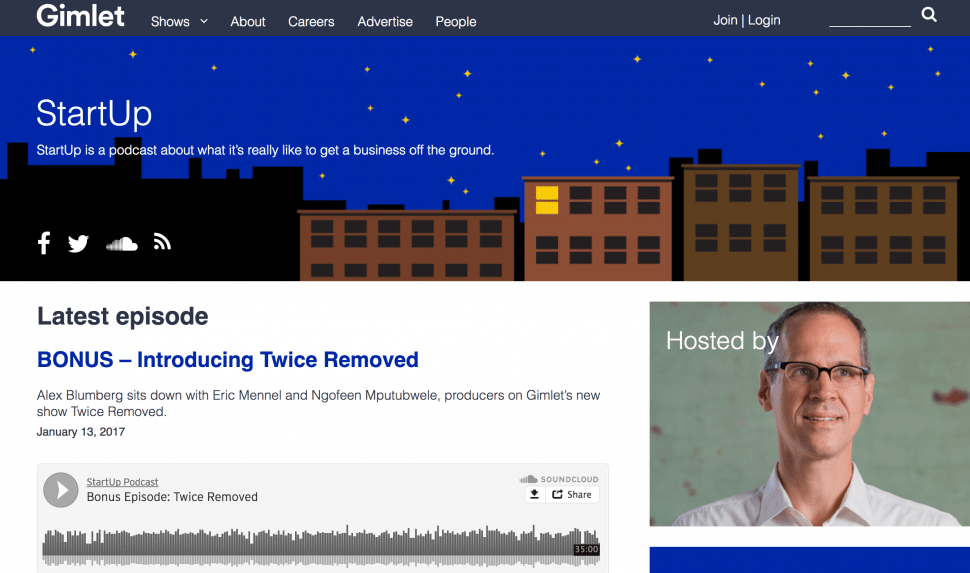Play the Bonus Episode audio

[61, 490]
